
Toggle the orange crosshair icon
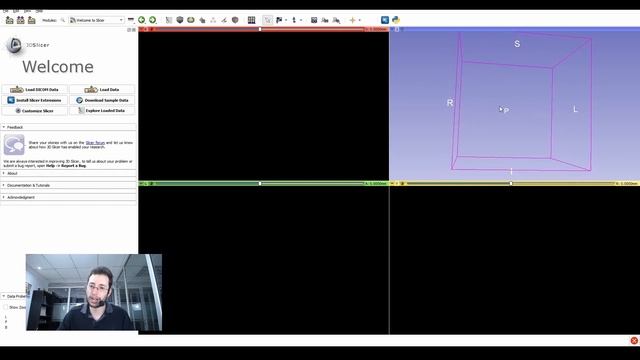(x=353, y=20)
